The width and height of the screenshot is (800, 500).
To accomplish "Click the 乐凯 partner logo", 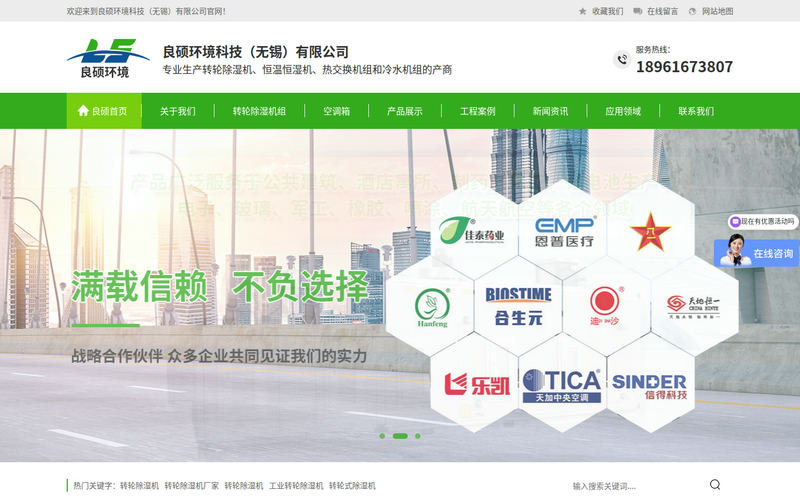I will click(x=477, y=384).
